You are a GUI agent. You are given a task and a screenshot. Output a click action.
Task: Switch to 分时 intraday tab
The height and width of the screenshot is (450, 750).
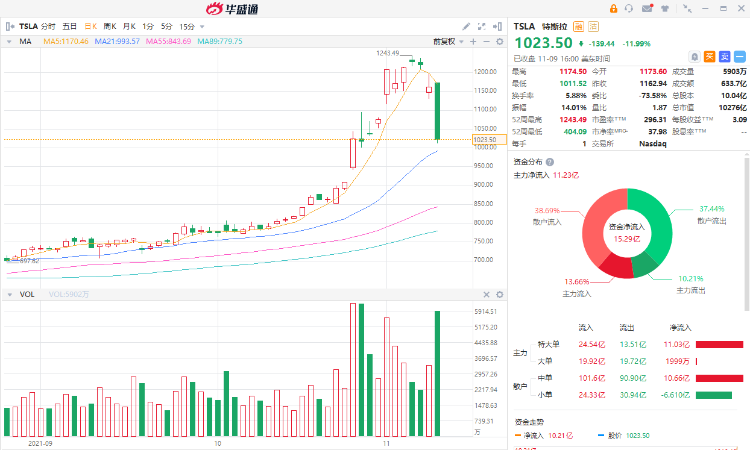[x=48, y=26]
